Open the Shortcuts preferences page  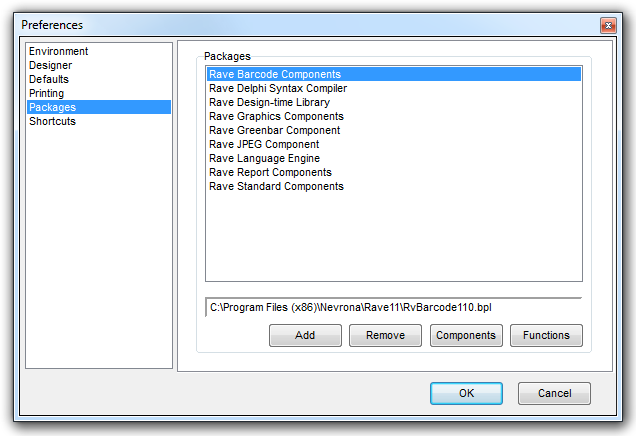52,121
